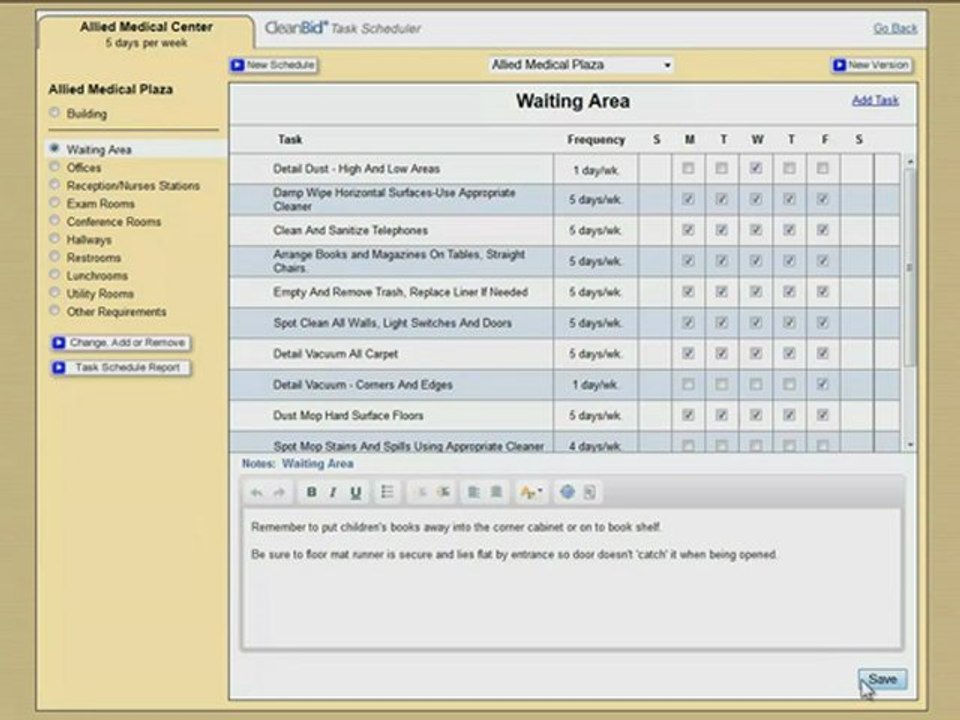Click the indent icon in notes toolbar

pos(444,492)
